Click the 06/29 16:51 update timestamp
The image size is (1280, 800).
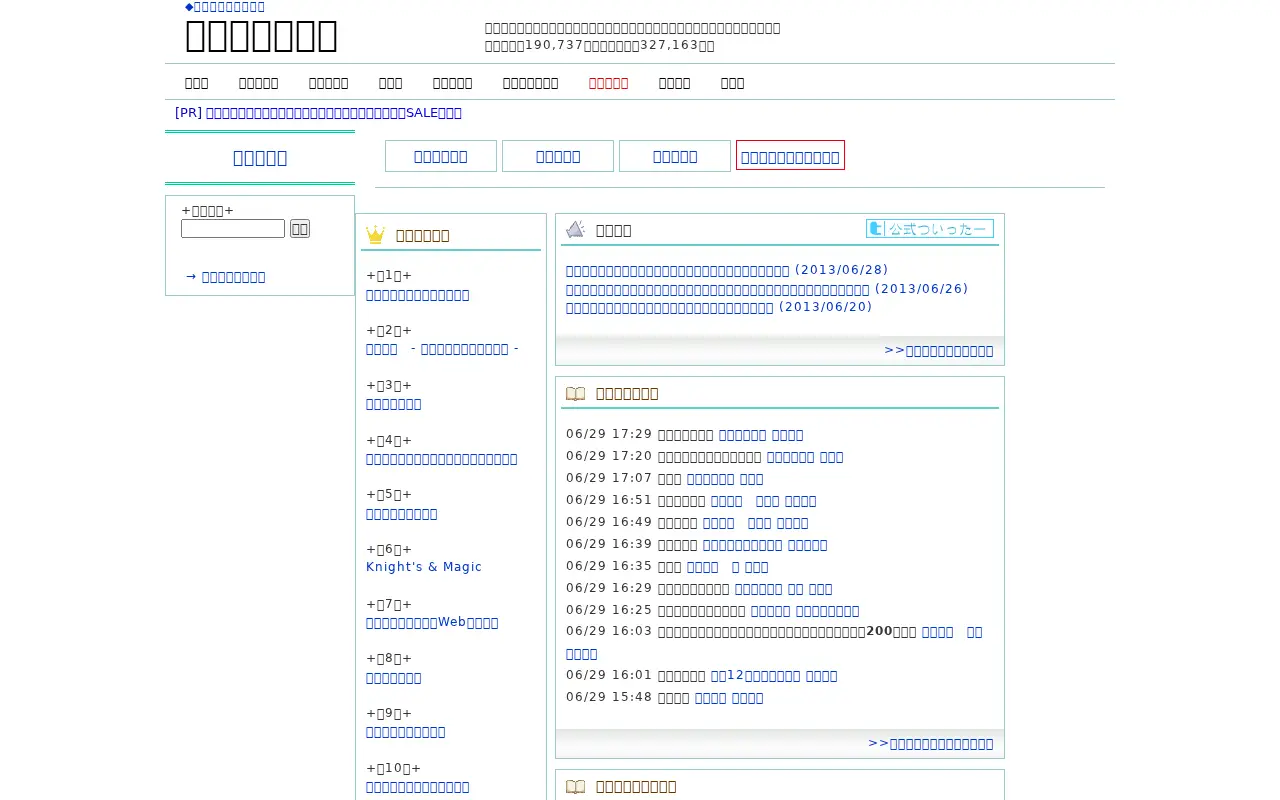pos(609,500)
